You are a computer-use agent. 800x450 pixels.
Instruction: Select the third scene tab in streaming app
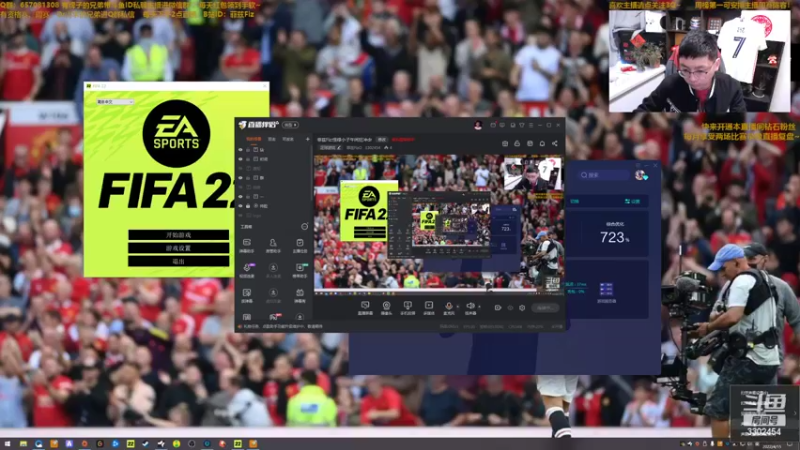[288, 139]
